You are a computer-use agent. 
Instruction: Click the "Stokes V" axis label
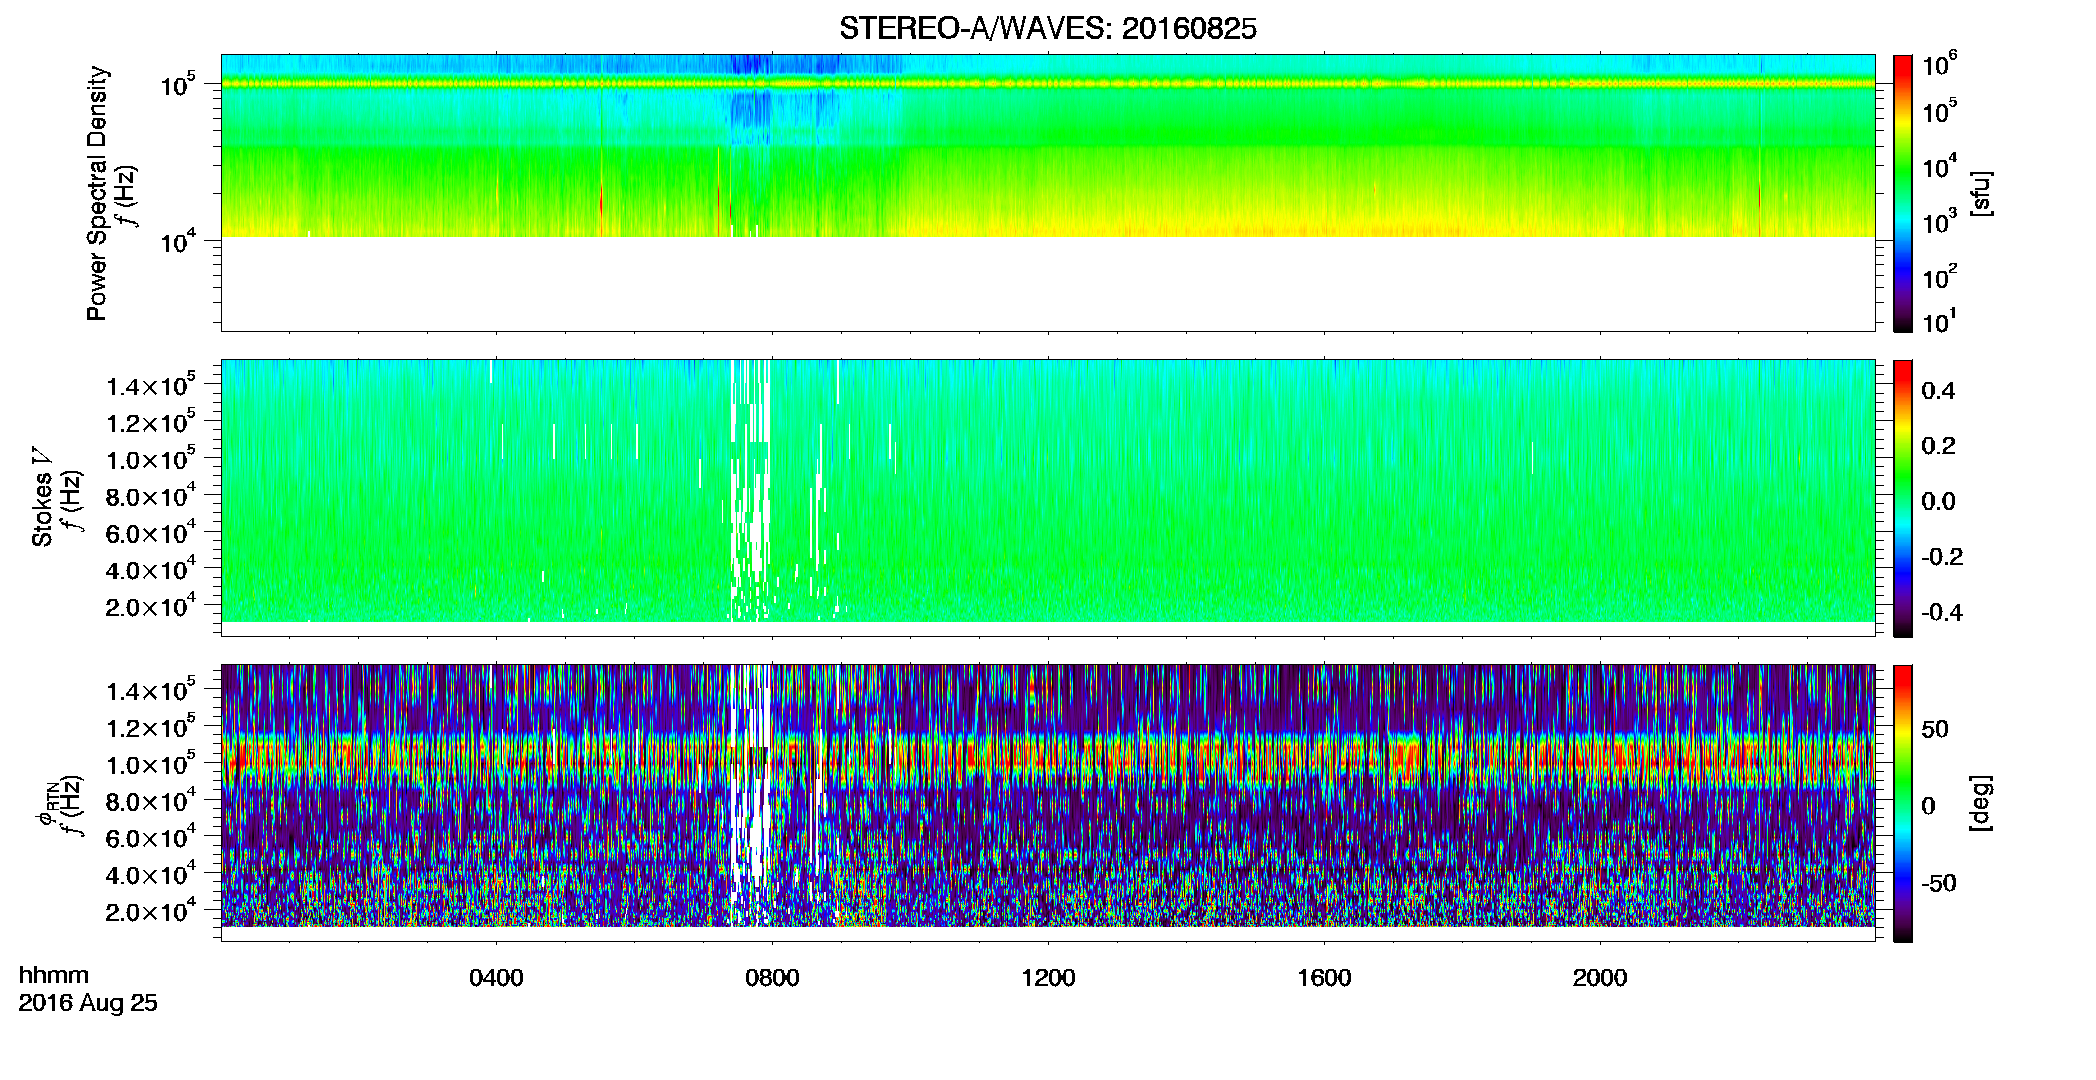(x=42, y=497)
